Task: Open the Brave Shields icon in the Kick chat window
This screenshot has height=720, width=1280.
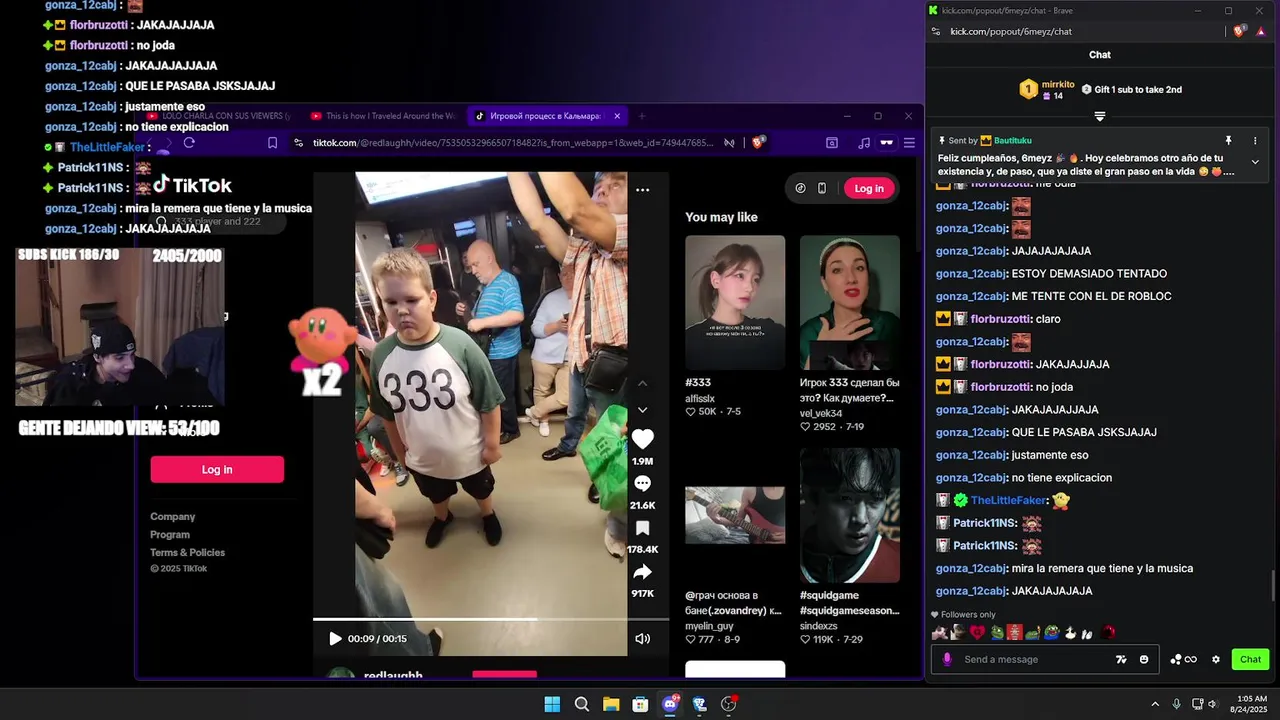Action: coord(1239,31)
